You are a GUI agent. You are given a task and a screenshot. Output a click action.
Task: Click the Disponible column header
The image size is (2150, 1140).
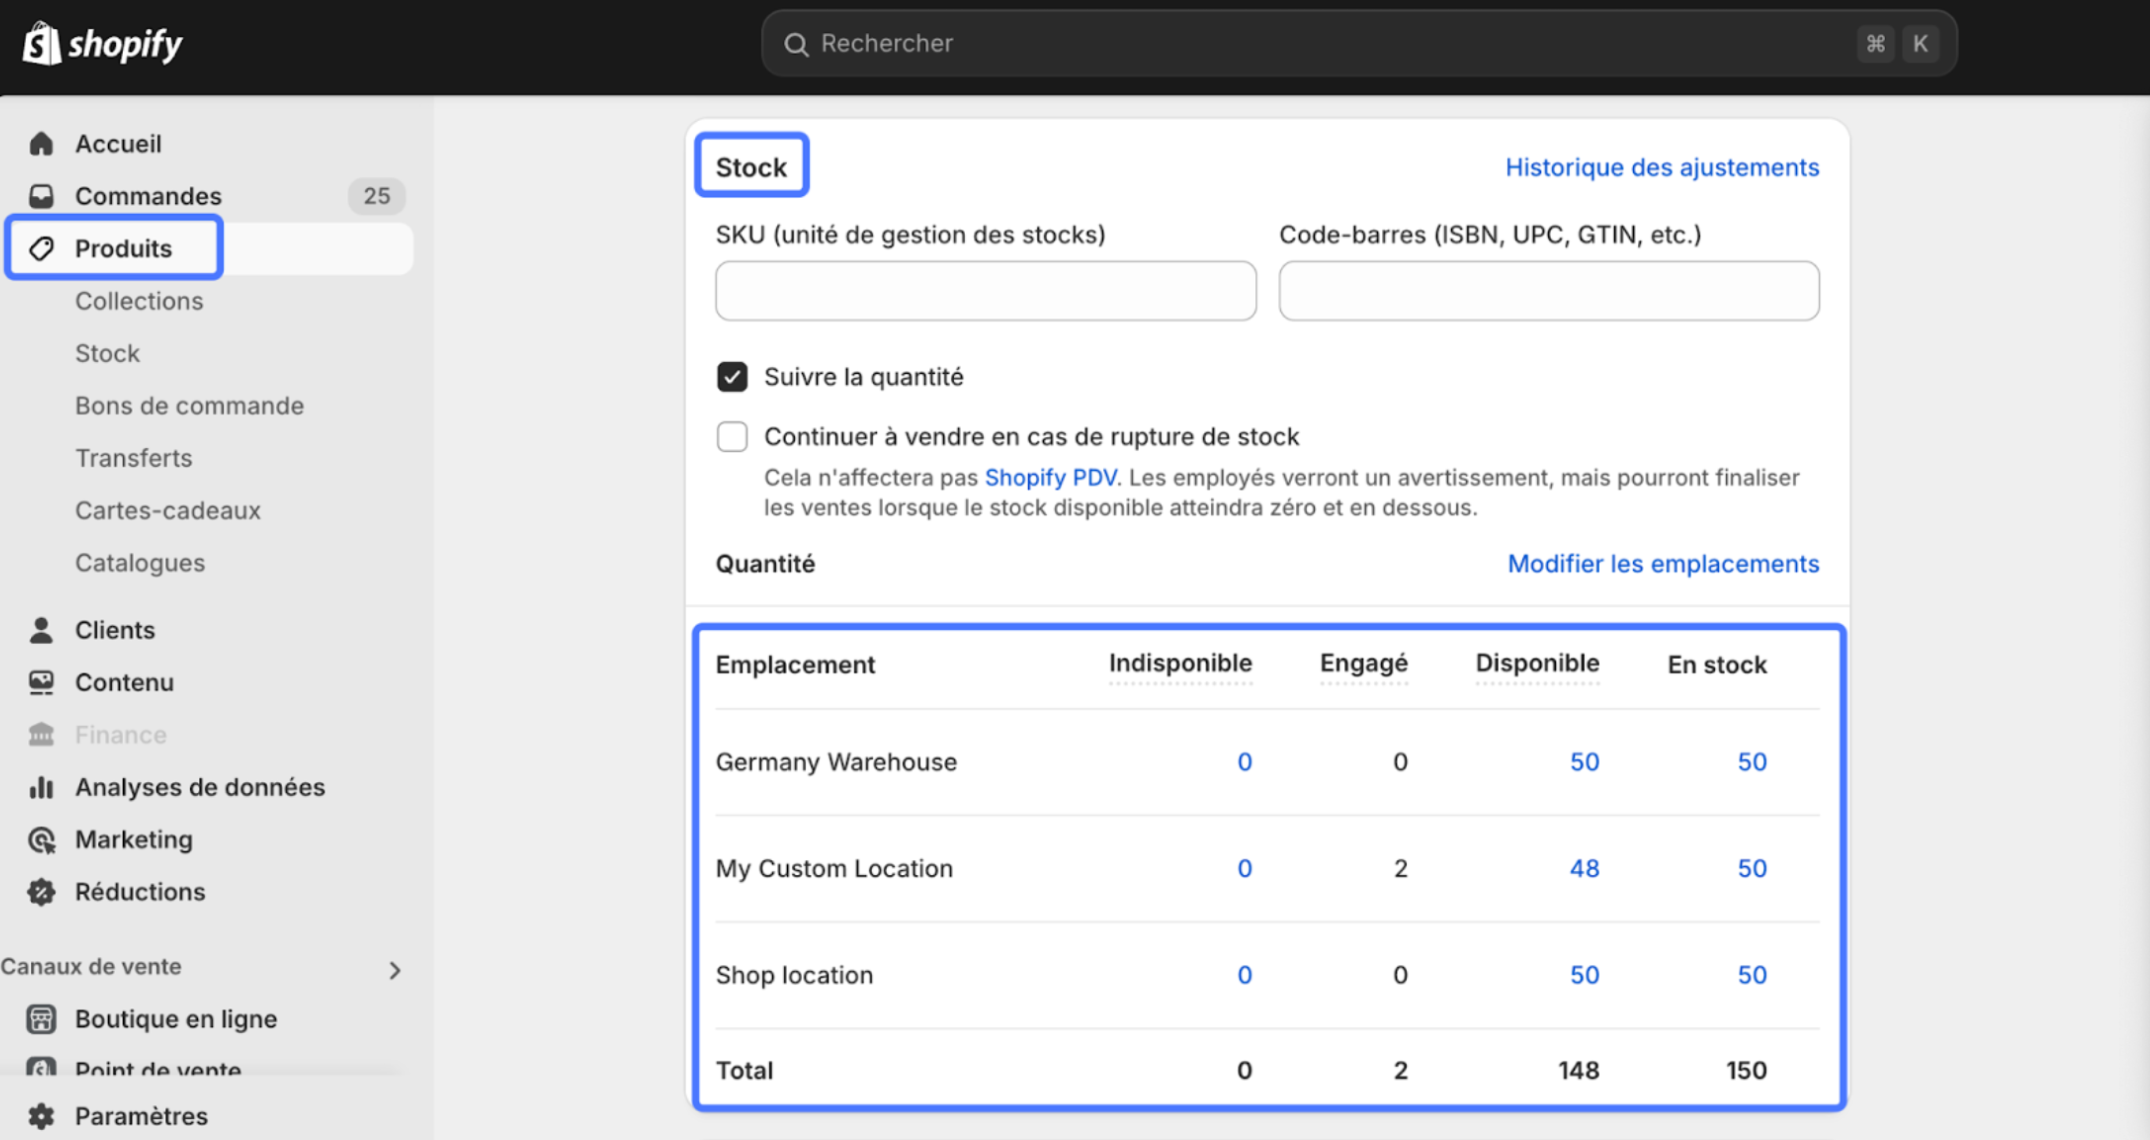[1537, 663]
